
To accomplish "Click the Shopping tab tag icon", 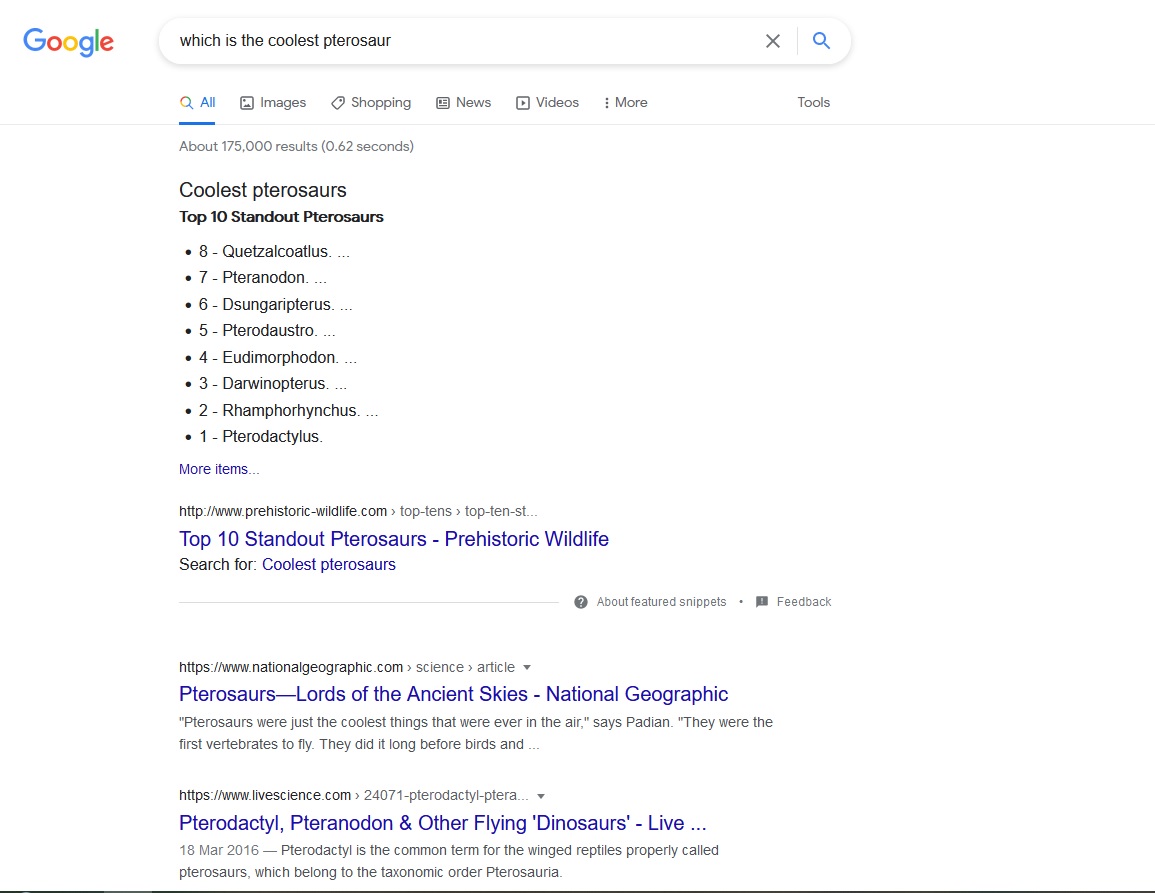I will pos(337,103).
